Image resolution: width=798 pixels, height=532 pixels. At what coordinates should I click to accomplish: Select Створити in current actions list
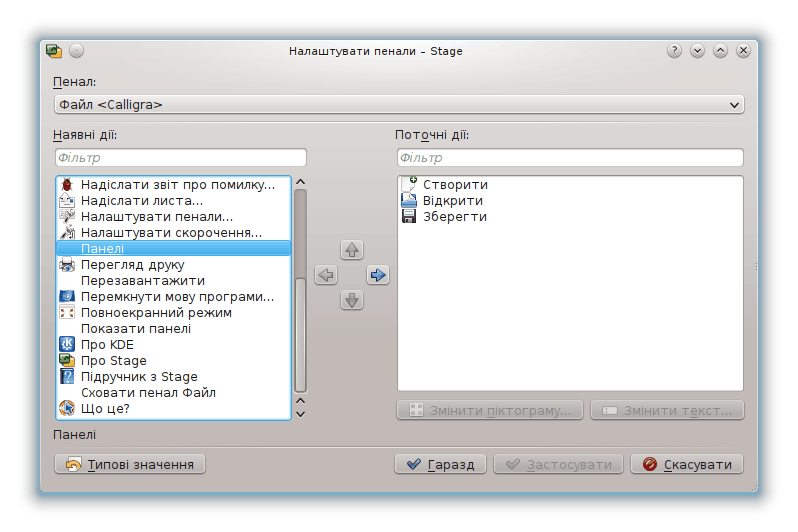tap(455, 185)
